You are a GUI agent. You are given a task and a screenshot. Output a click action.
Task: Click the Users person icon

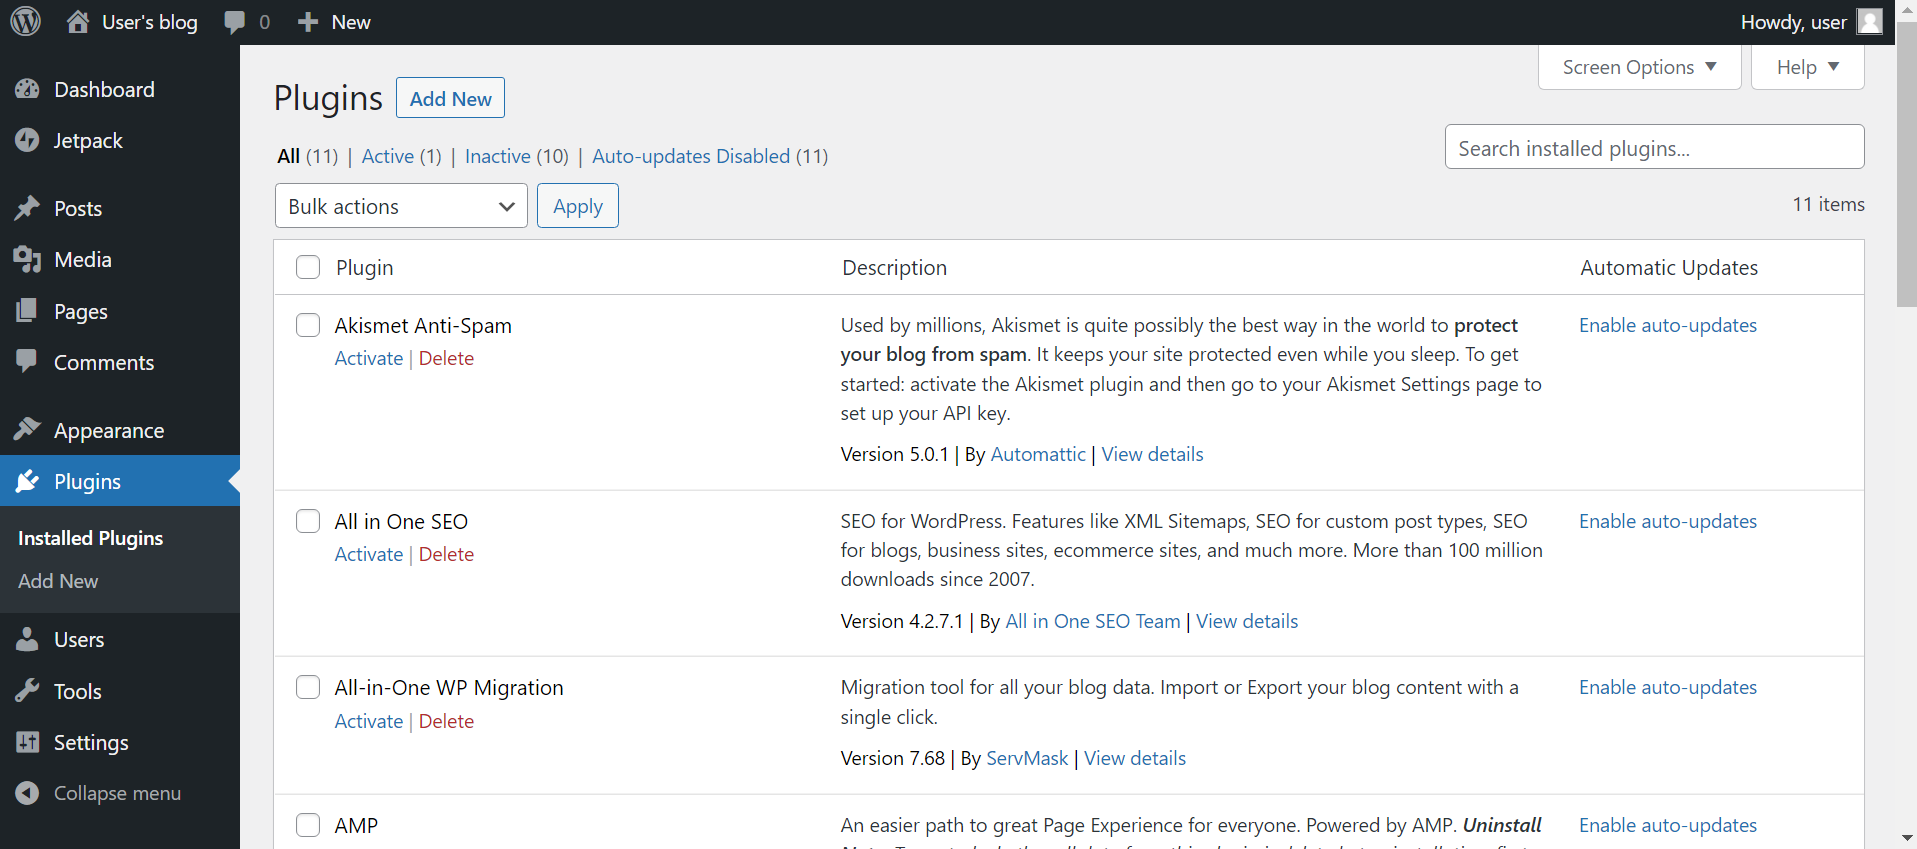tap(27, 639)
